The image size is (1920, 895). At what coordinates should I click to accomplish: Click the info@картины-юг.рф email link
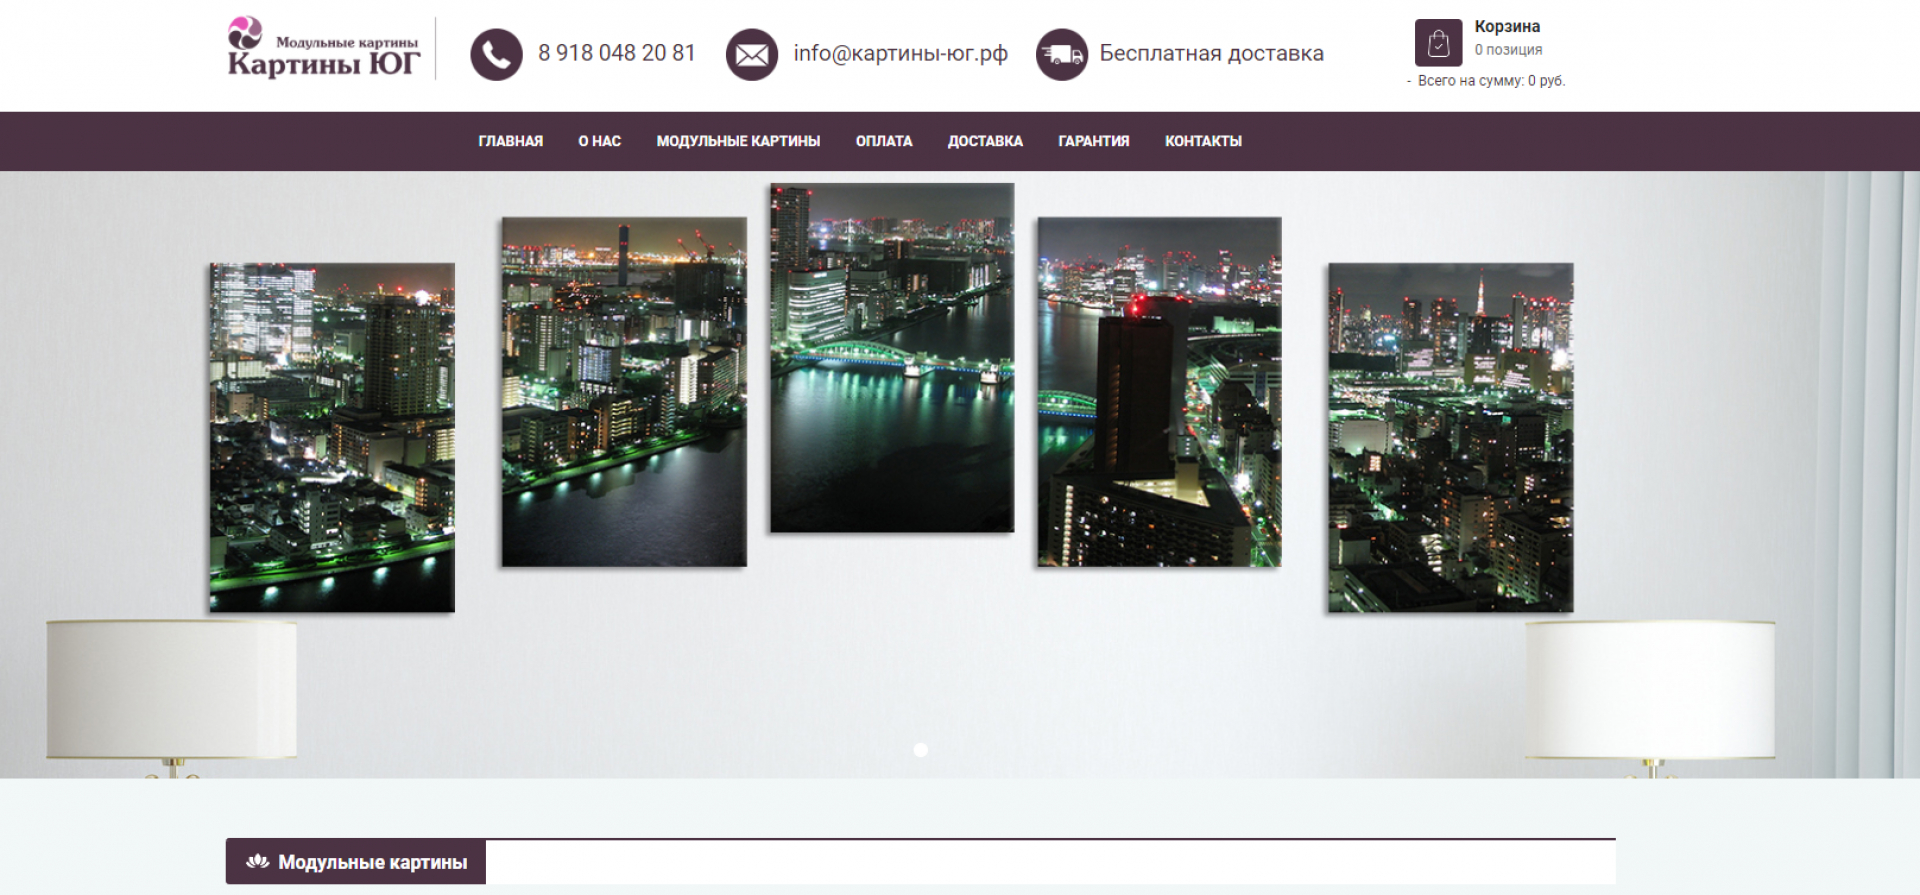click(x=900, y=53)
